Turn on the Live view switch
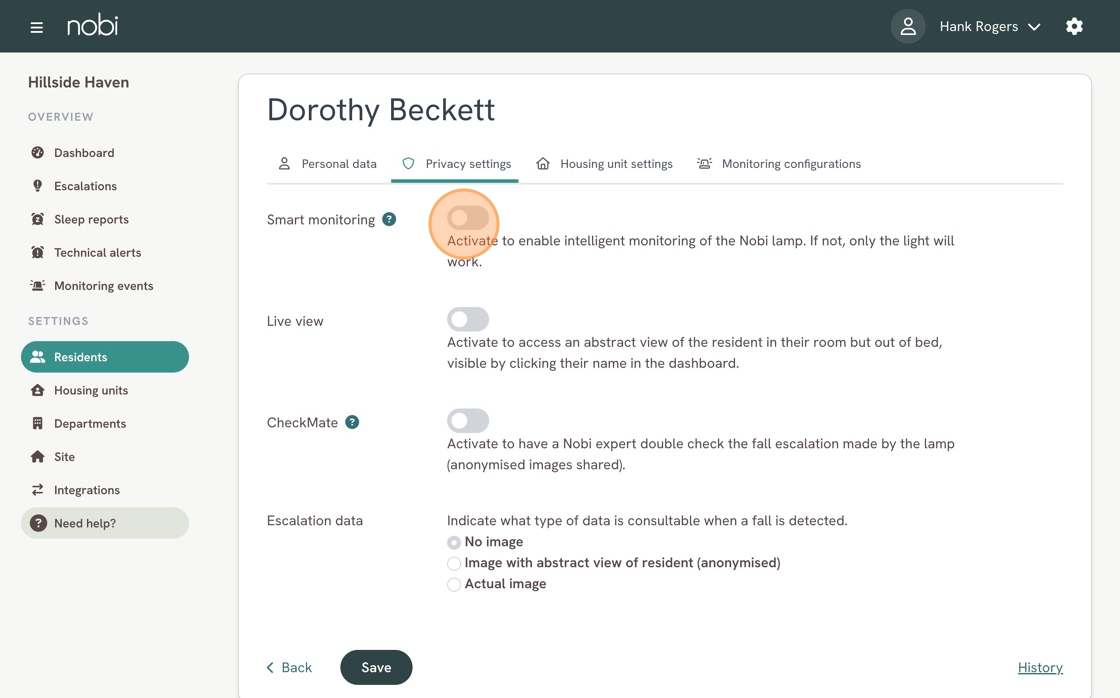The height and width of the screenshot is (698, 1120). pos(468,319)
